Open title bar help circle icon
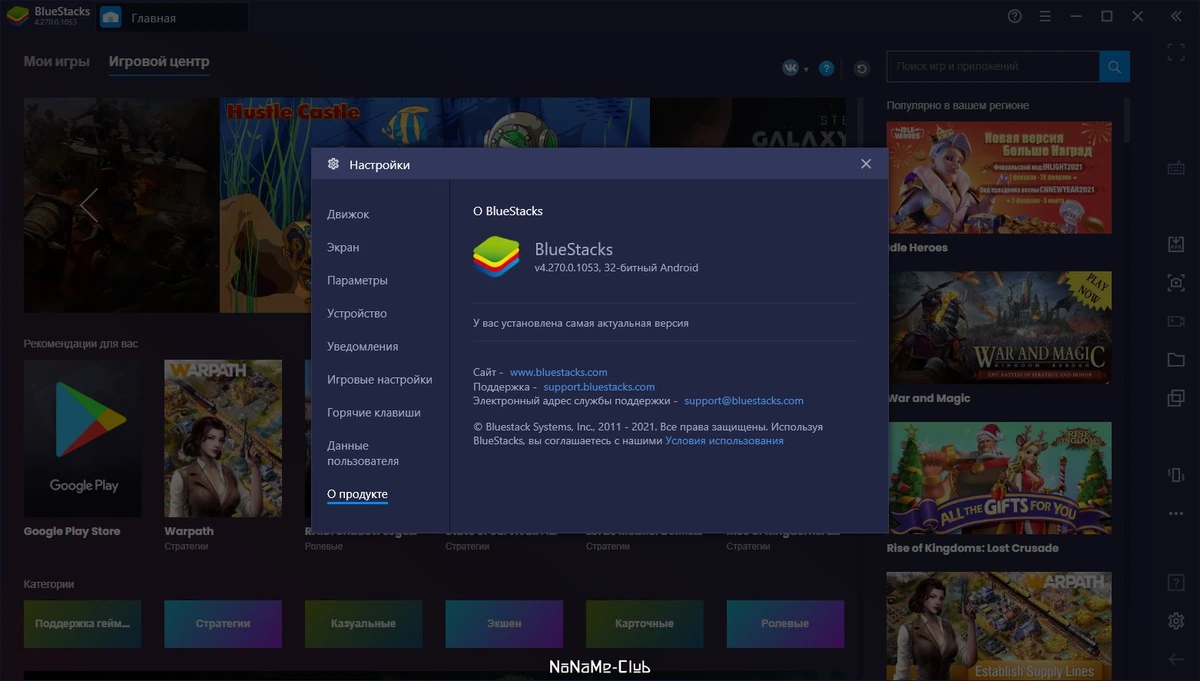1200x681 pixels. point(1015,16)
